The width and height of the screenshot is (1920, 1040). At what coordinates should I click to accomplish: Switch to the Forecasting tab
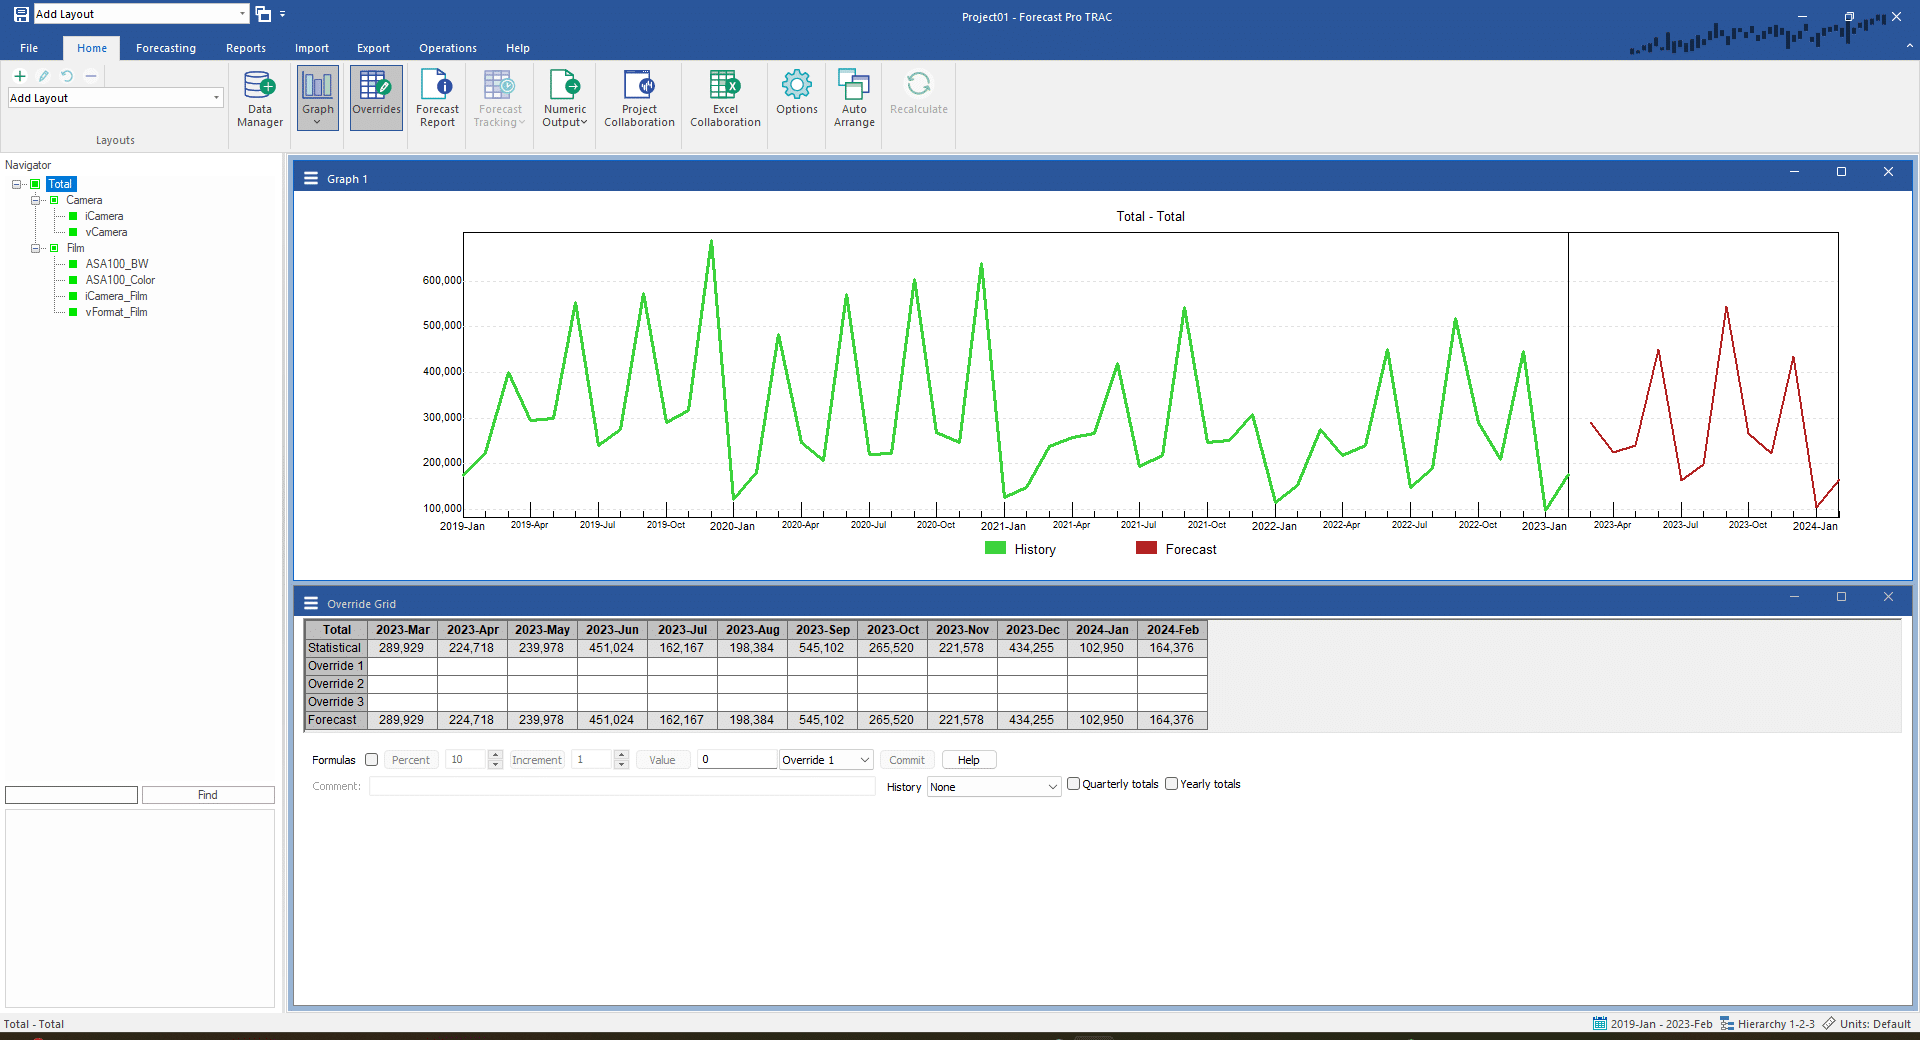click(166, 48)
